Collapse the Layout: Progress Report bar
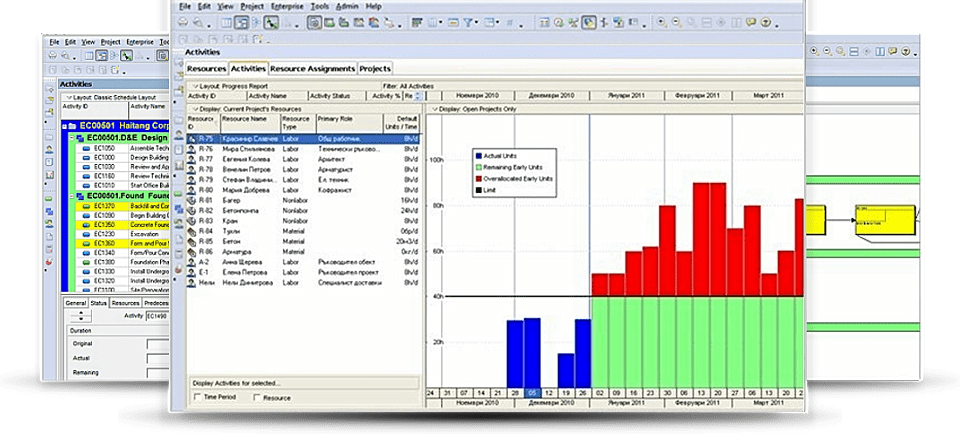The width and height of the screenshot is (960, 434). tap(195, 87)
